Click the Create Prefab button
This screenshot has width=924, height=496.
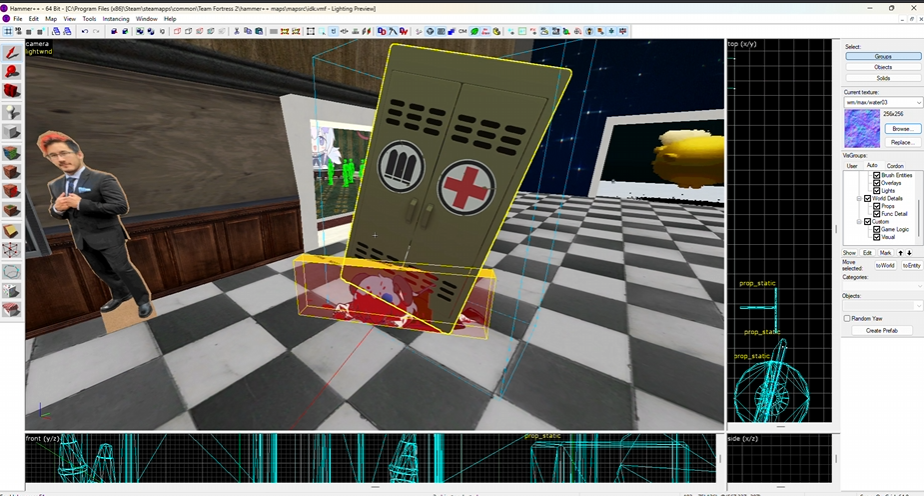point(882,330)
